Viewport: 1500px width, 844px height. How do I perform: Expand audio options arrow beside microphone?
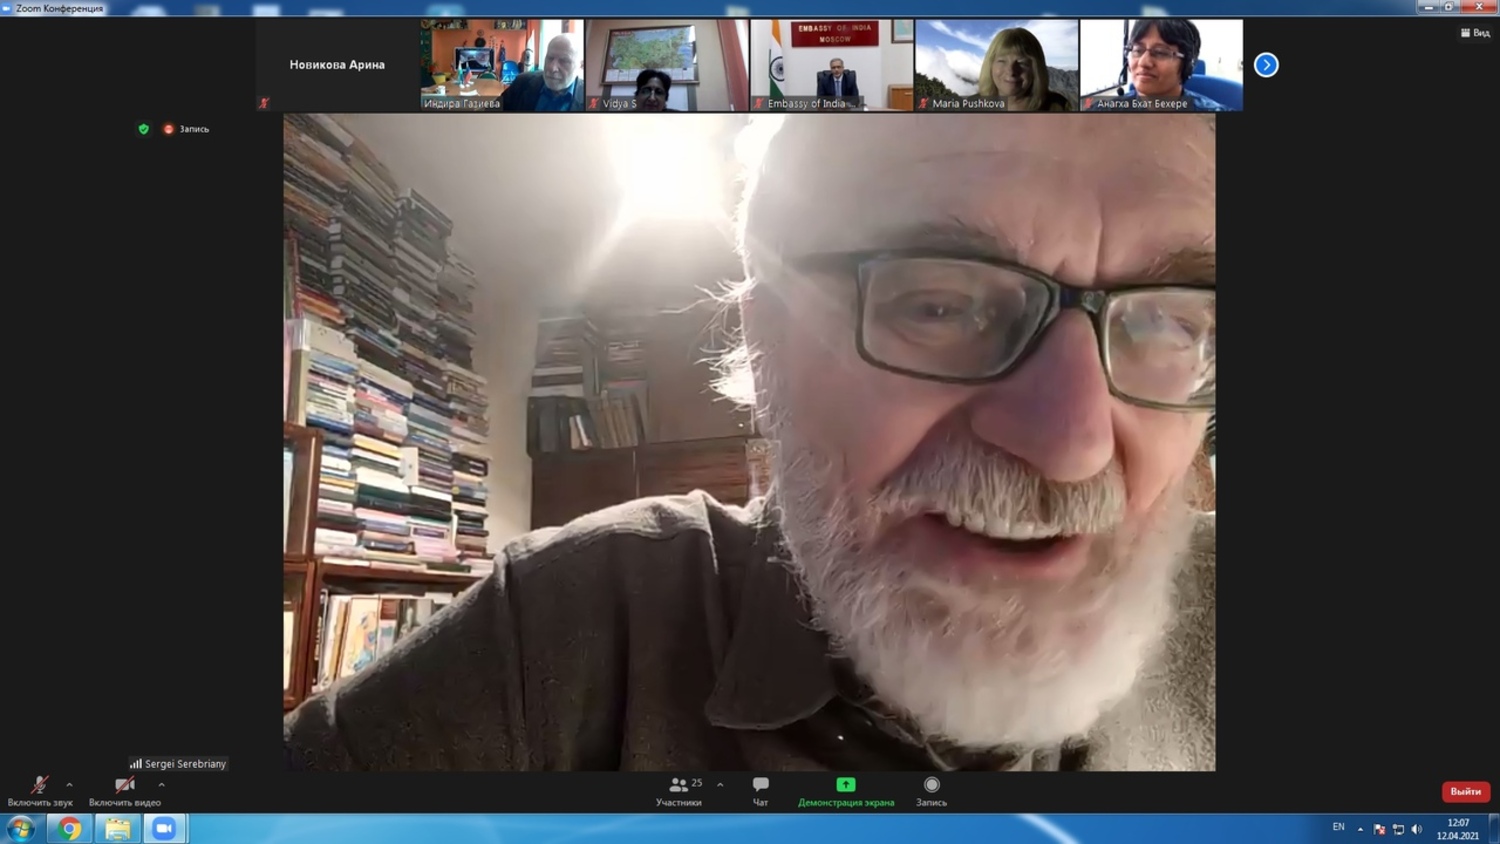click(x=69, y=785)
